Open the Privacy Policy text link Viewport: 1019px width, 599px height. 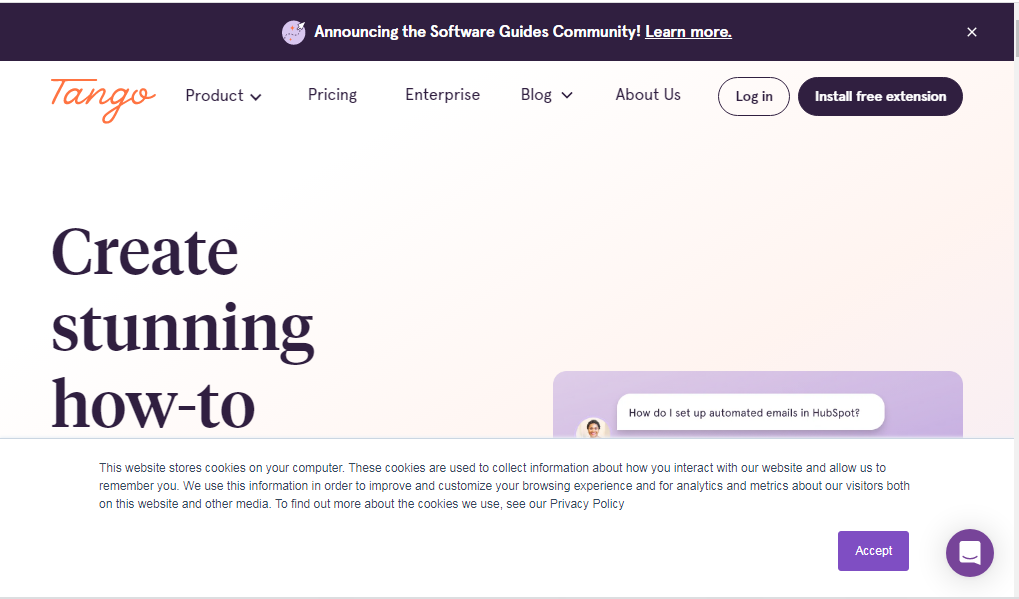click(586, 504)
